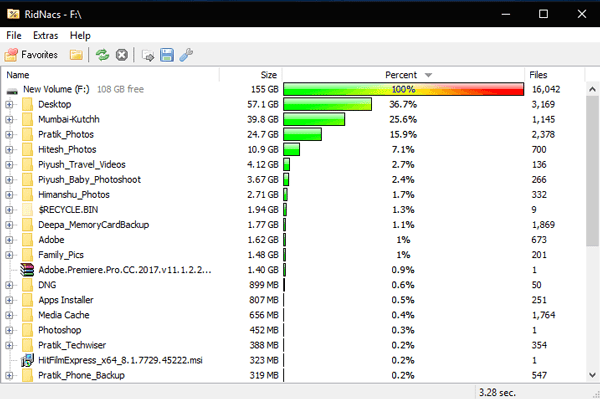Screen dimensions: 600x399
Task: Select the Piyush_Baby_Photoshoot row name
Action: 89,179
